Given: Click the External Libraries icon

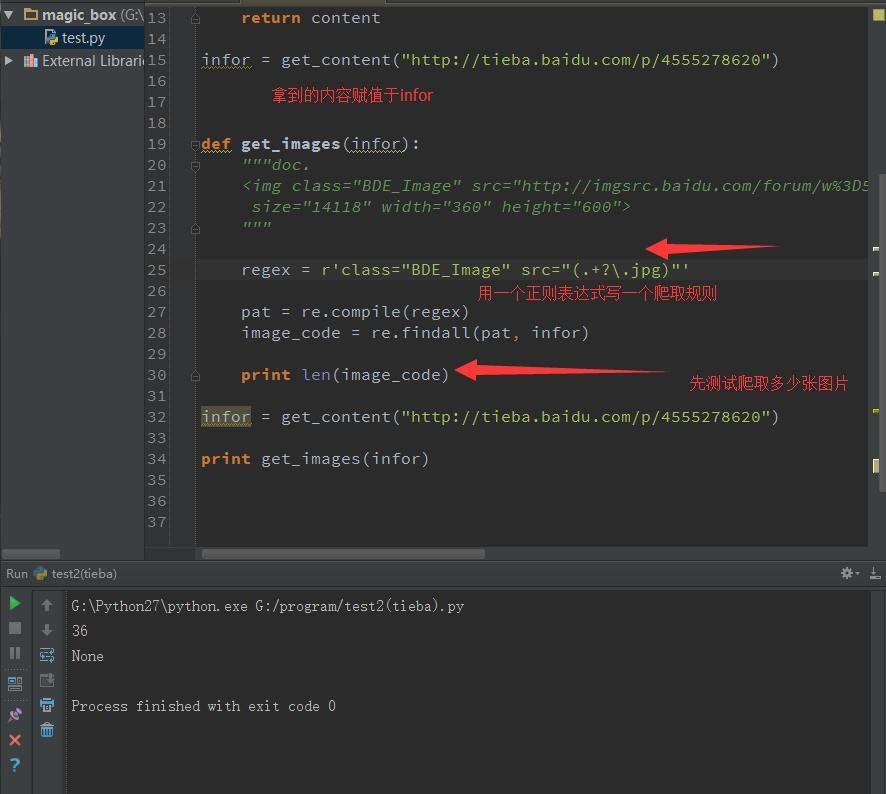Looking at the screenshot, I should (31, 60).
